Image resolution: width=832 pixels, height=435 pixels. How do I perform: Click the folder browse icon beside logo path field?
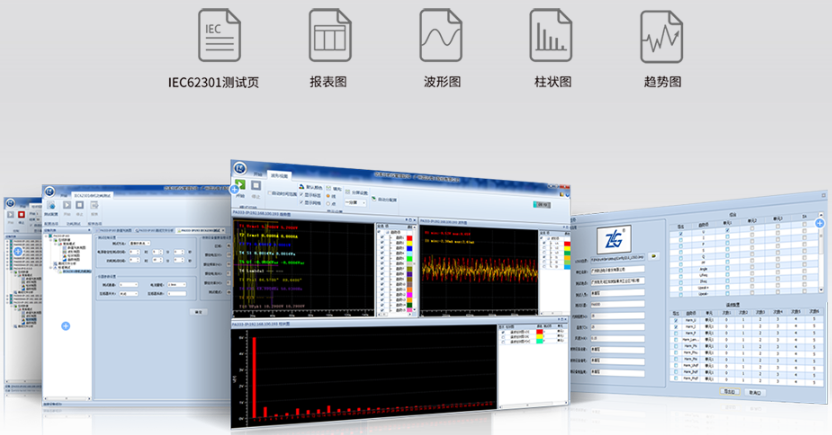click(x=655, y=256)
